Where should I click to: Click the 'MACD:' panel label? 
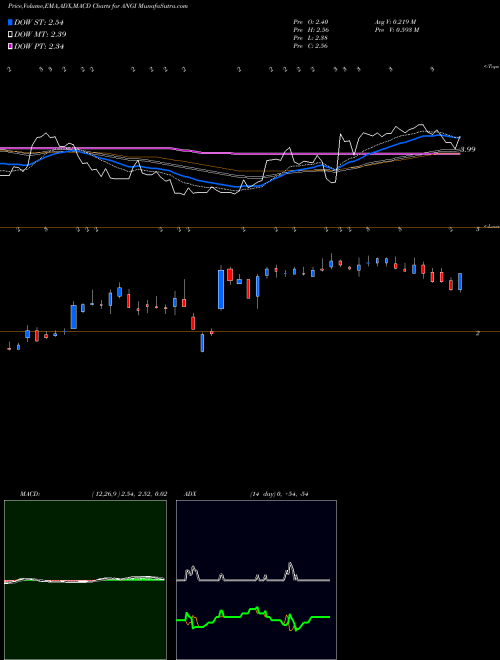coord(30,494)
